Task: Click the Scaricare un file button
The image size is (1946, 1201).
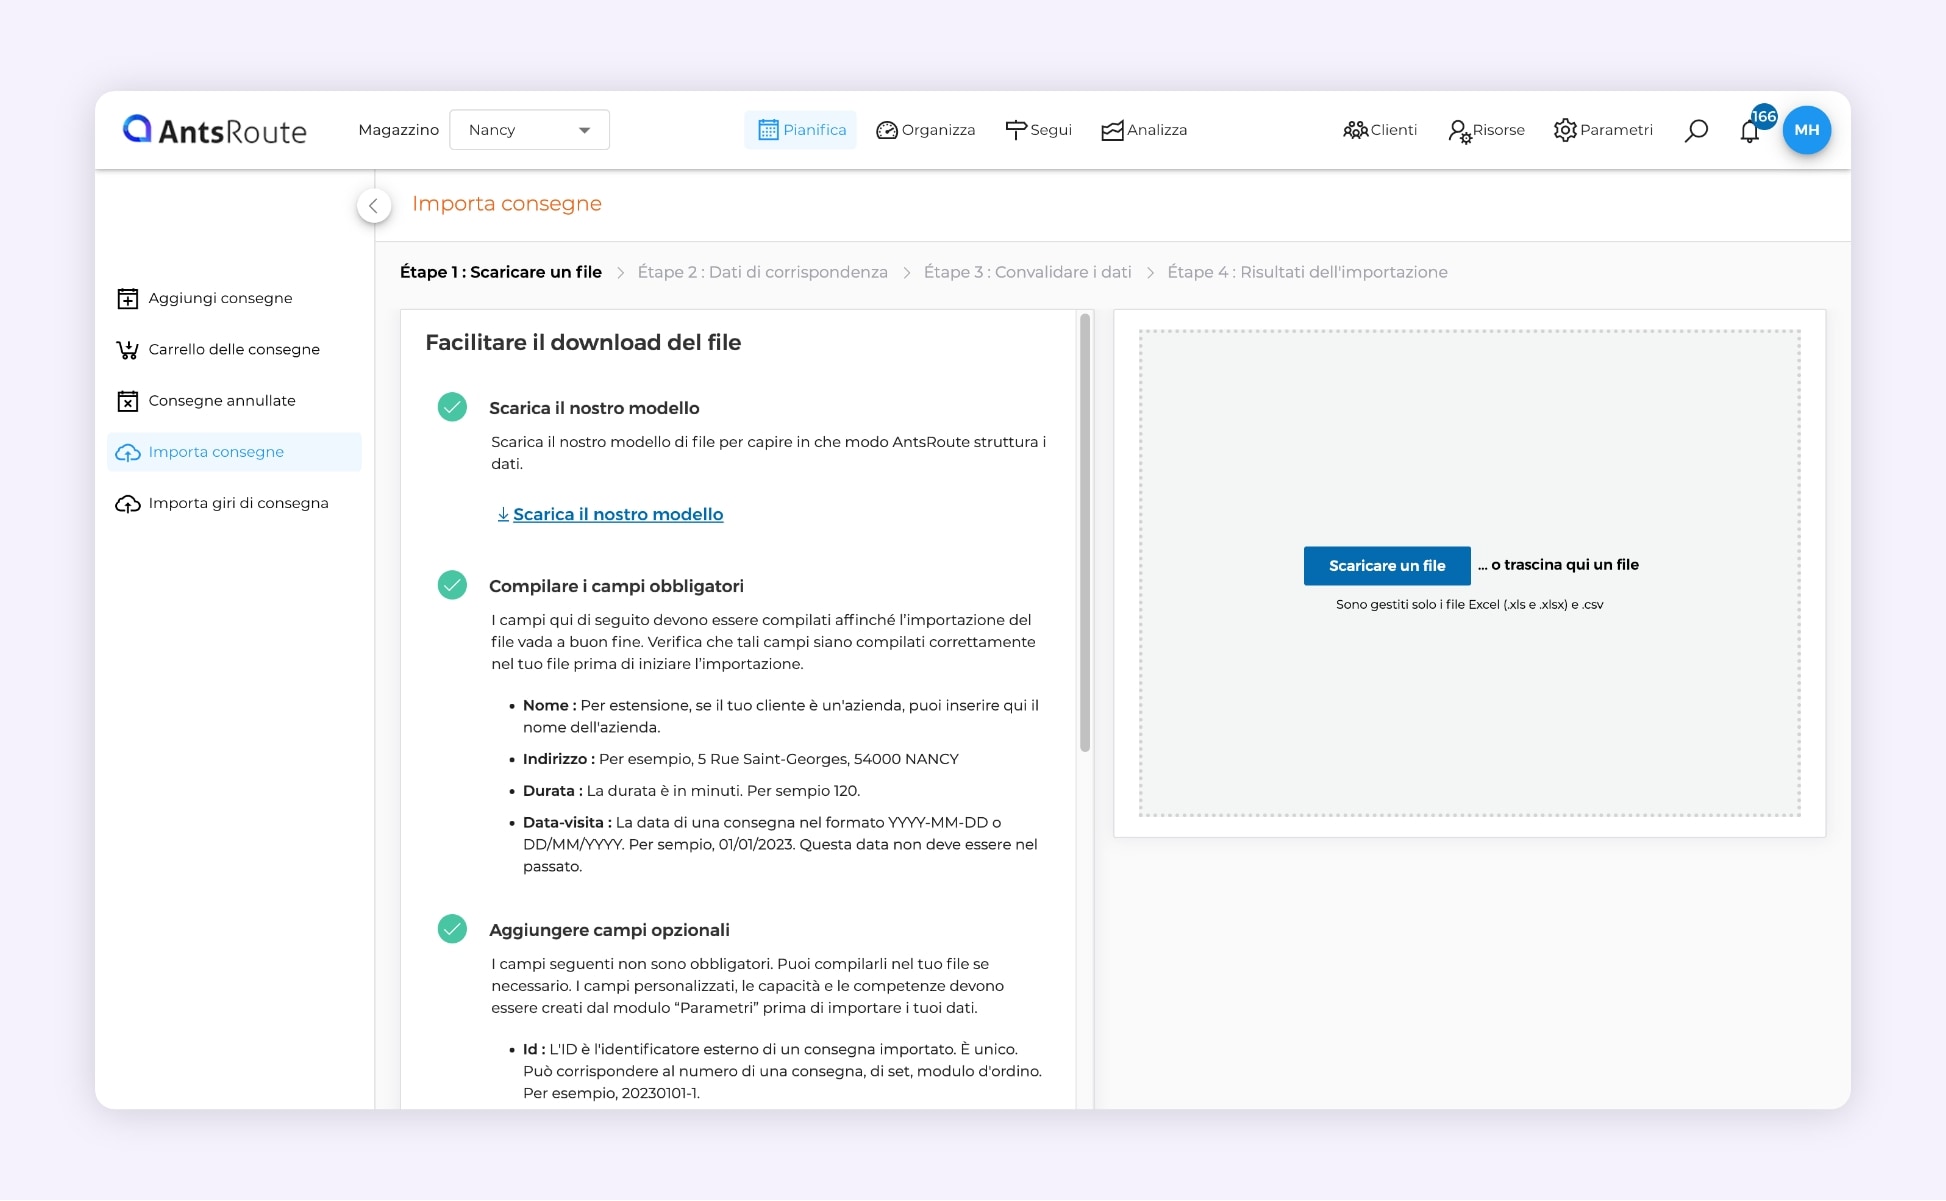Action: (1386, 565)
